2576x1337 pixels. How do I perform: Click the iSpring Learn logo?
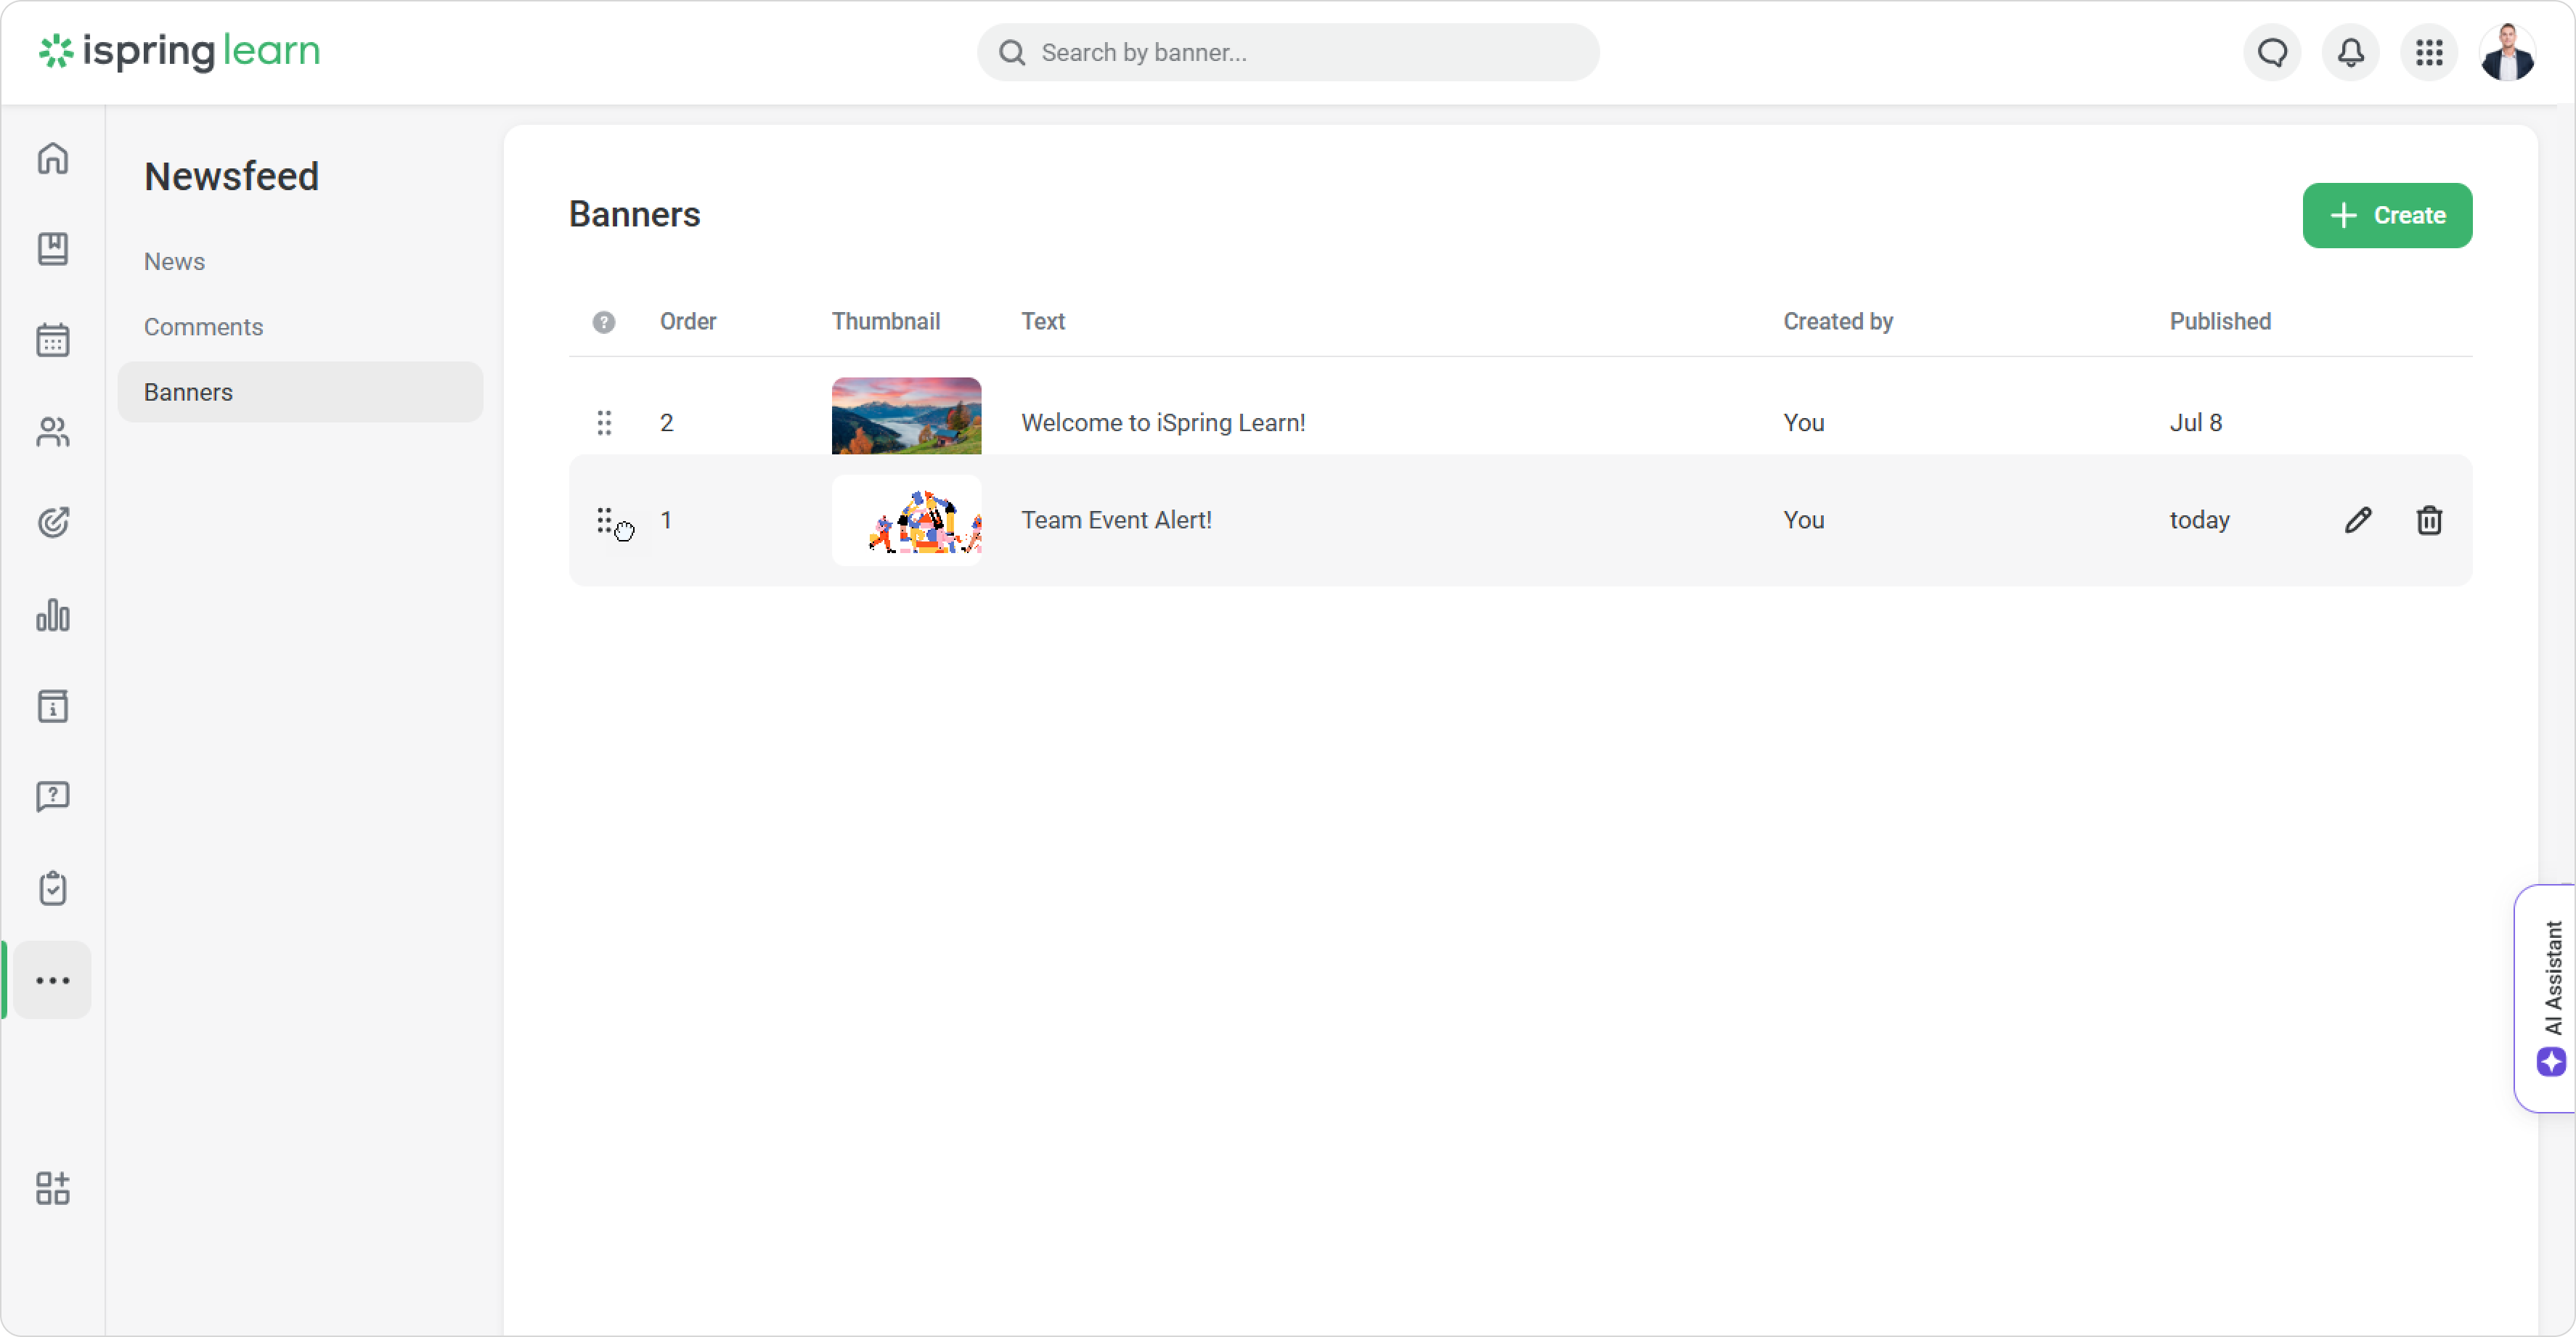pos(180,51)
